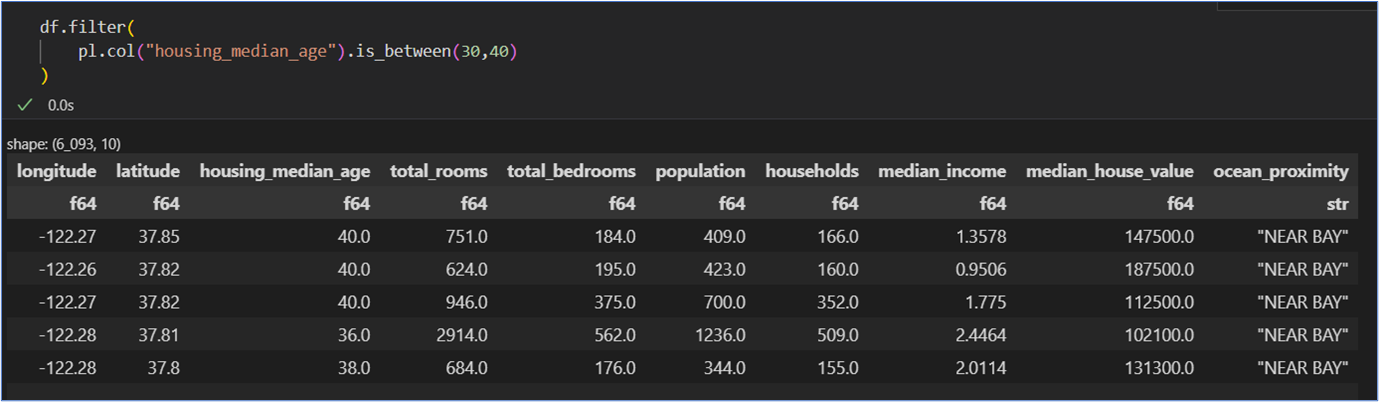Click the closing parenthesis code line
Viewport: 1379px width, 402px height.
point(44,75)
